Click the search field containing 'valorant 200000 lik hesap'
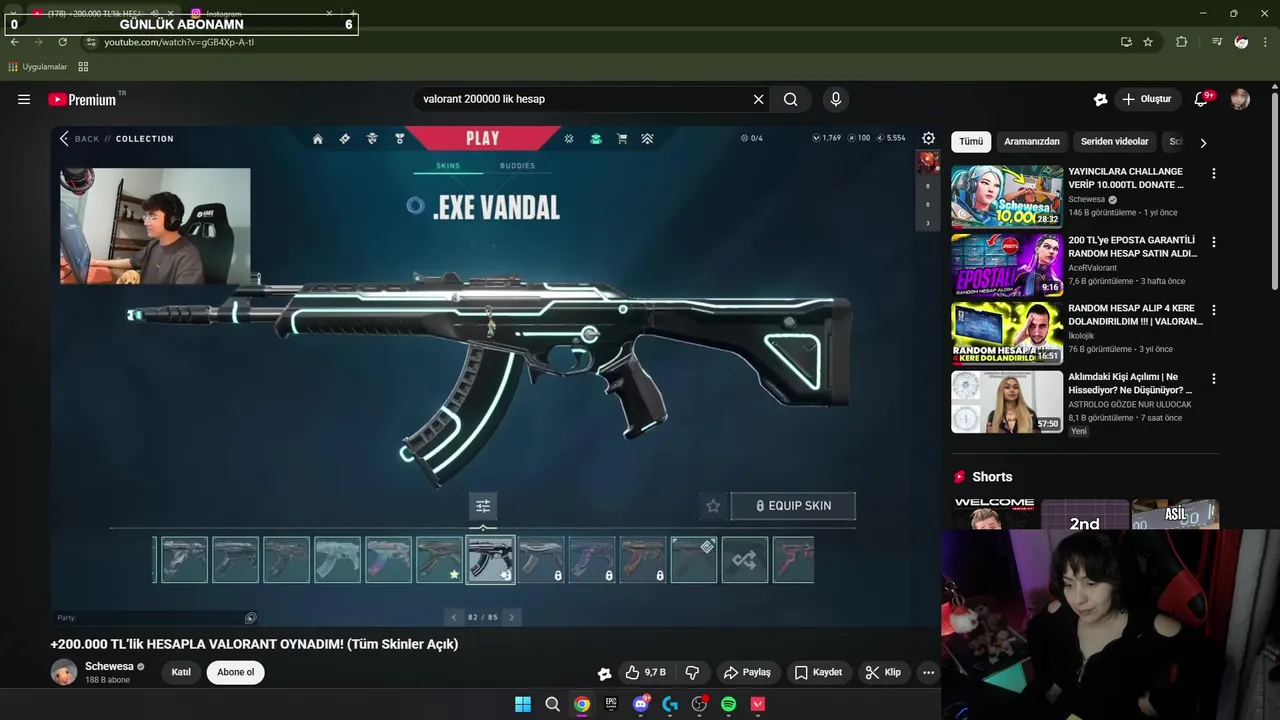 [x=582, y=99]
